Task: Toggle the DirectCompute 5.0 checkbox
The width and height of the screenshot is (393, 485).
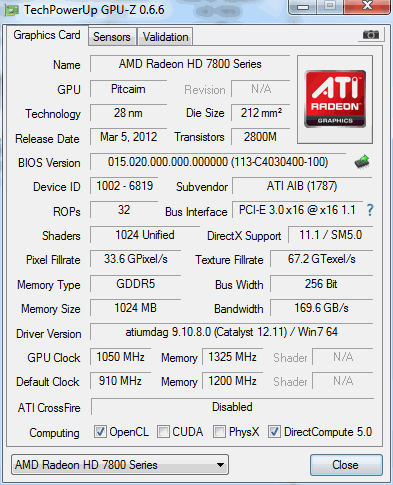Action: click(274, 432)
